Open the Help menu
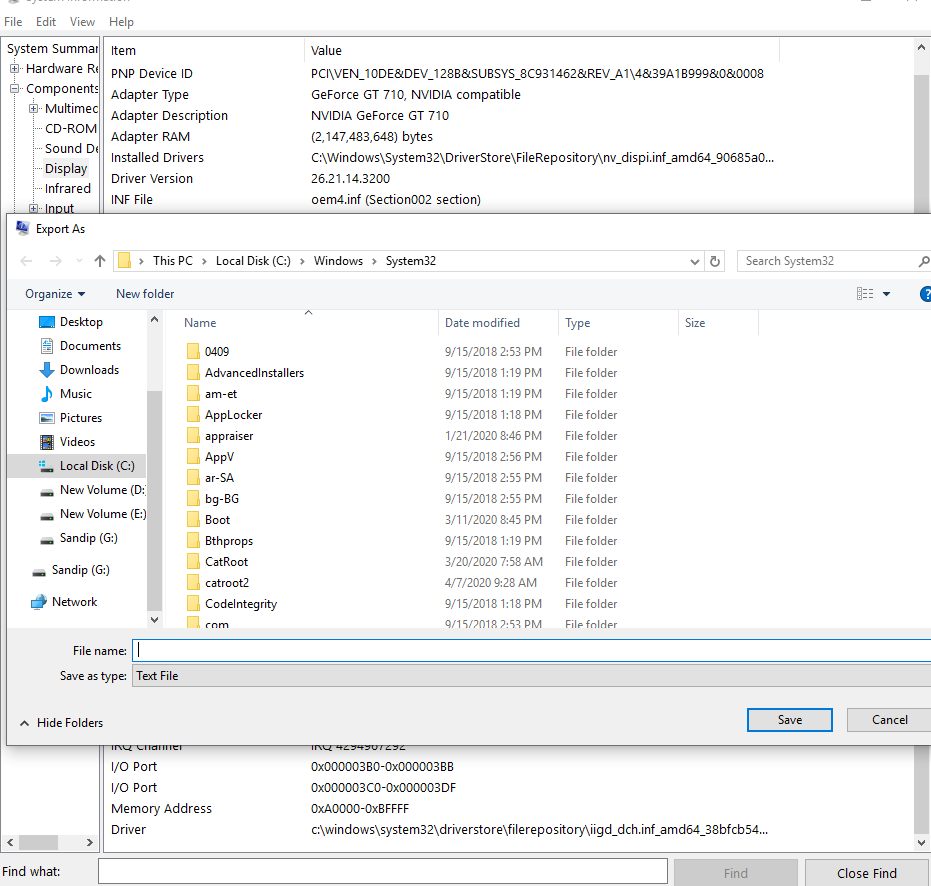The image size is (931, 886). pos(121,22)
